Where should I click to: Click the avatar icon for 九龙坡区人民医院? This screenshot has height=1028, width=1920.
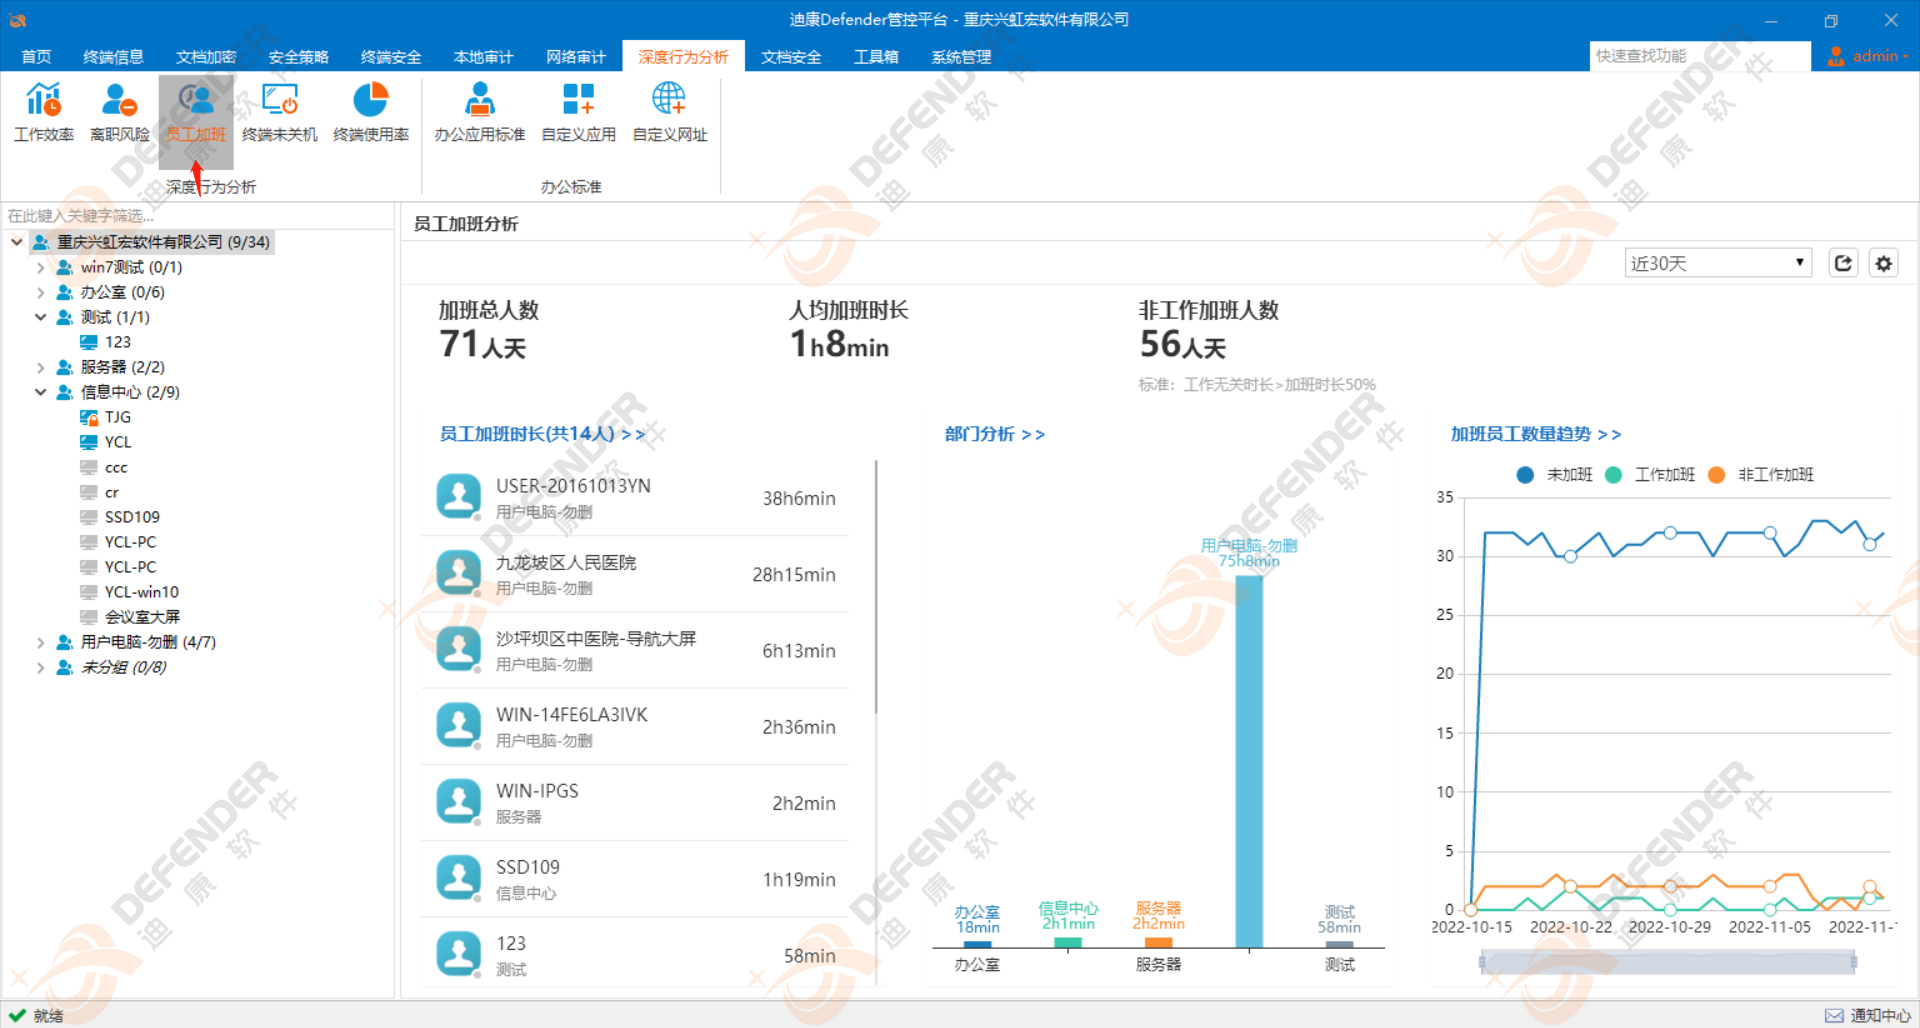pyautogui.click(x=459, y=573)
